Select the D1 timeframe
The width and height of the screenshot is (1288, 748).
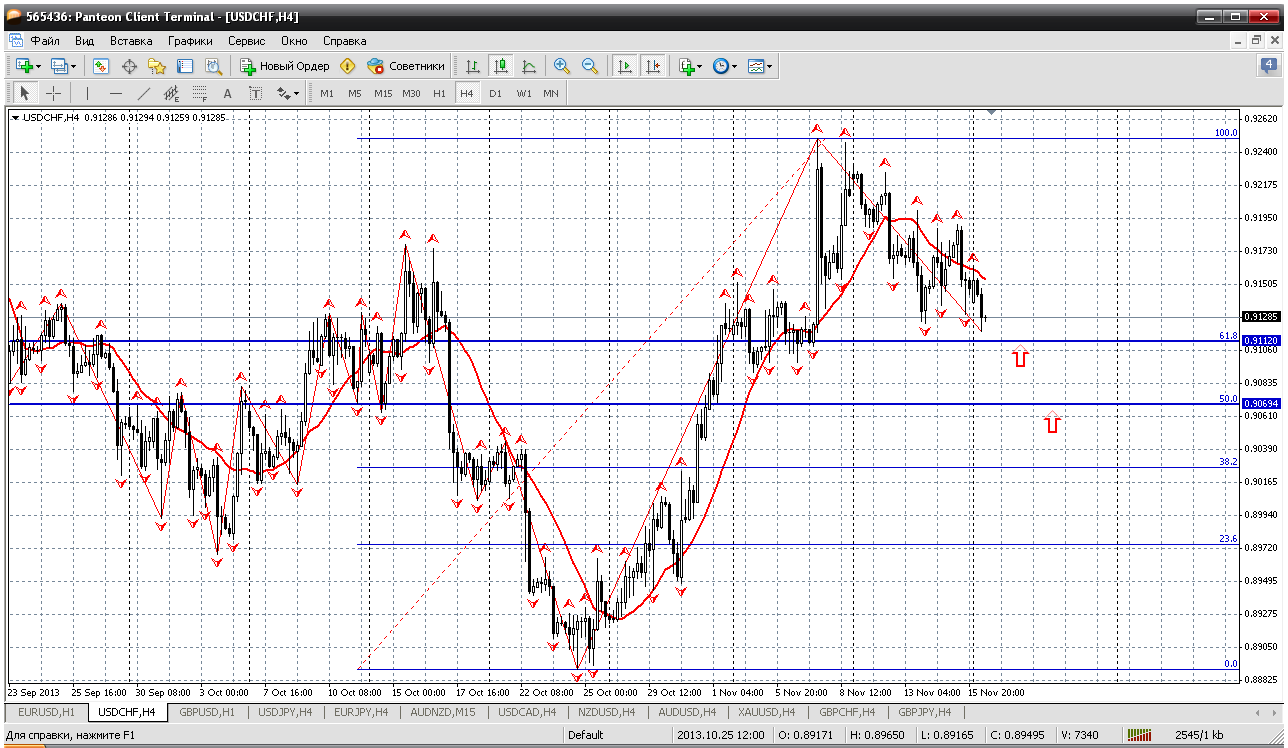[495, 93]
